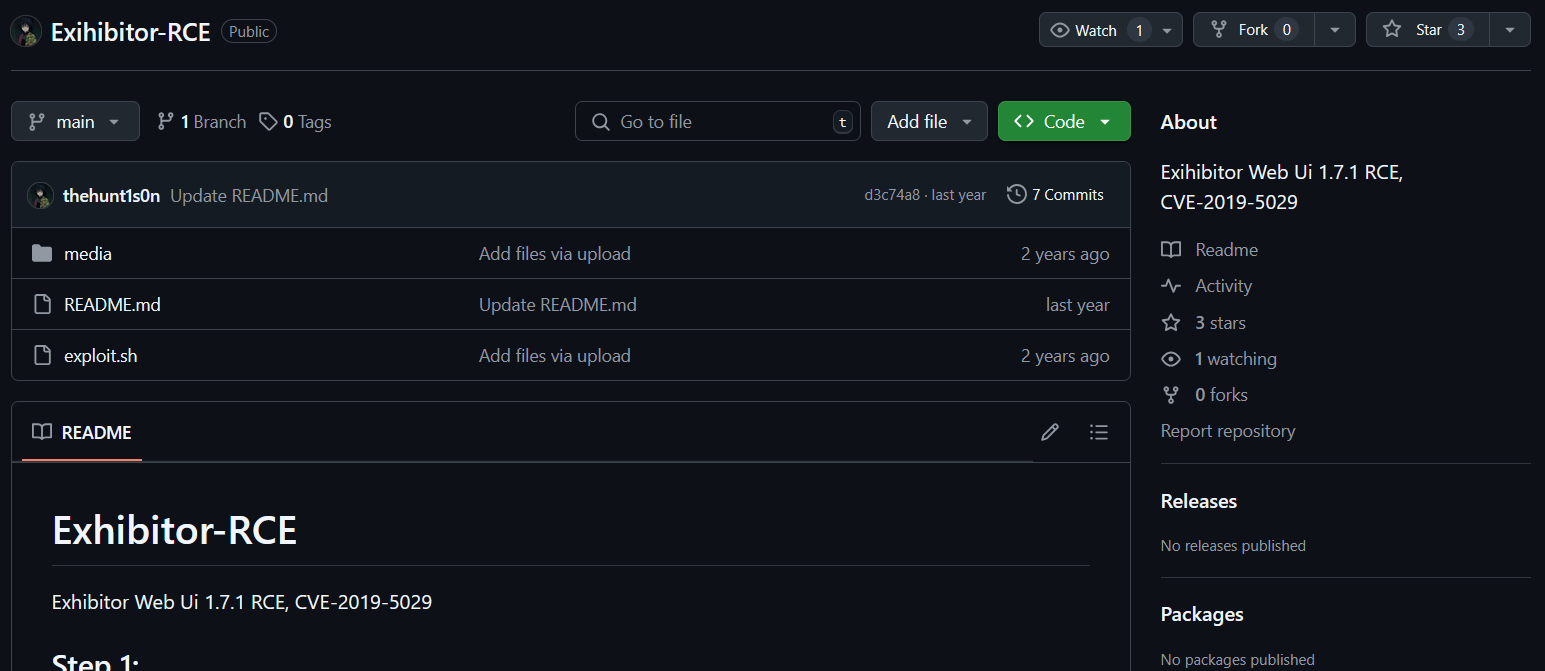
Task: Open the Star lists dropdown arrow
Action: click(1510, 30)
